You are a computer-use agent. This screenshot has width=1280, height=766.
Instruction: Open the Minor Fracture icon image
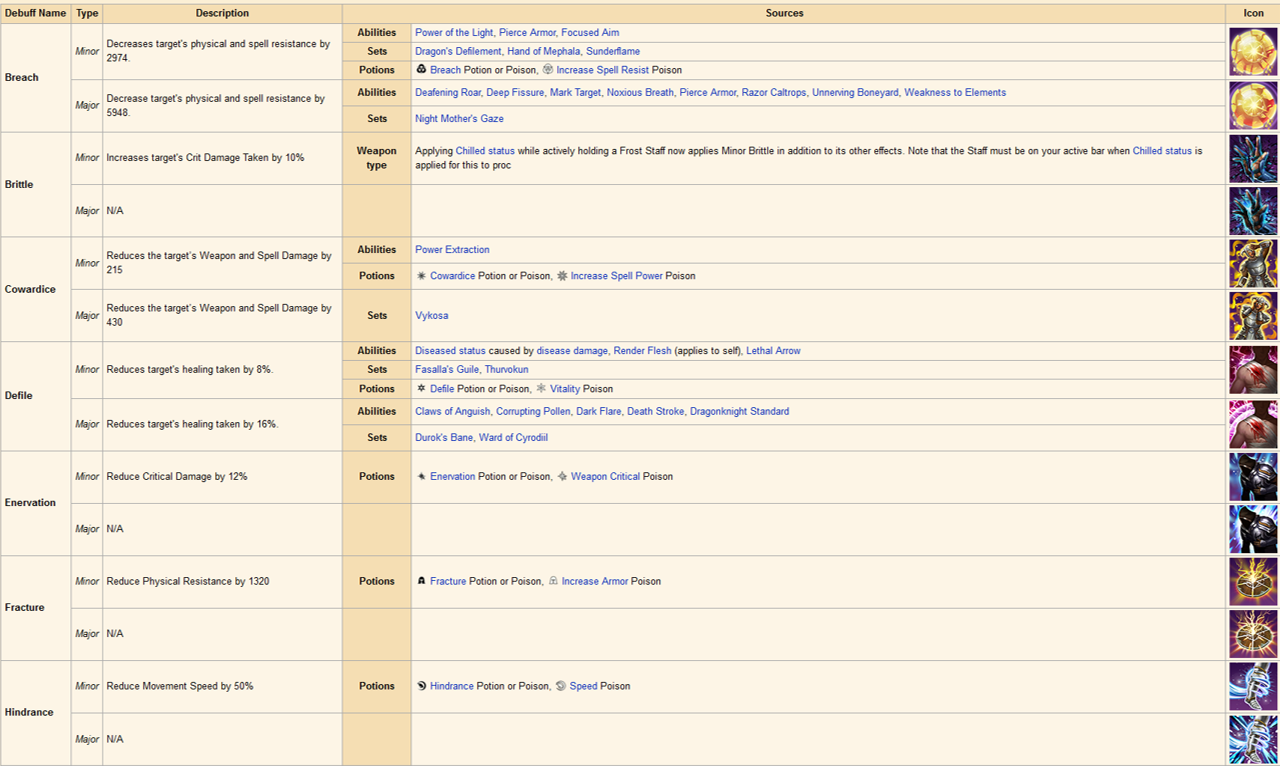[1253, 581]
